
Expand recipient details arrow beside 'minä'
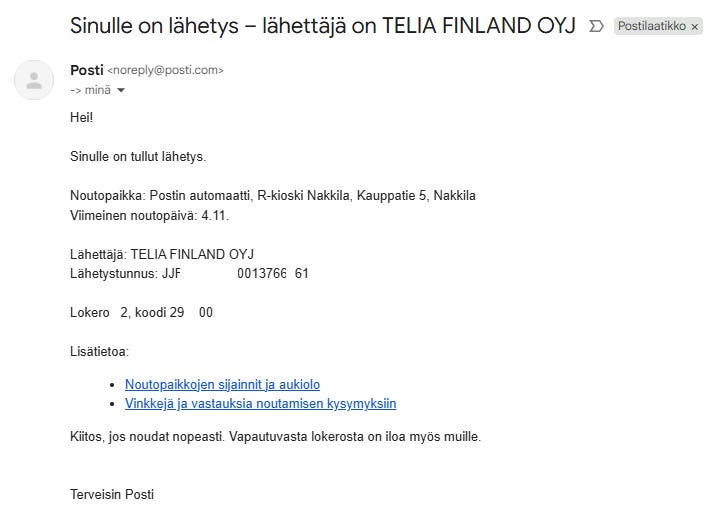pos(121,91)
